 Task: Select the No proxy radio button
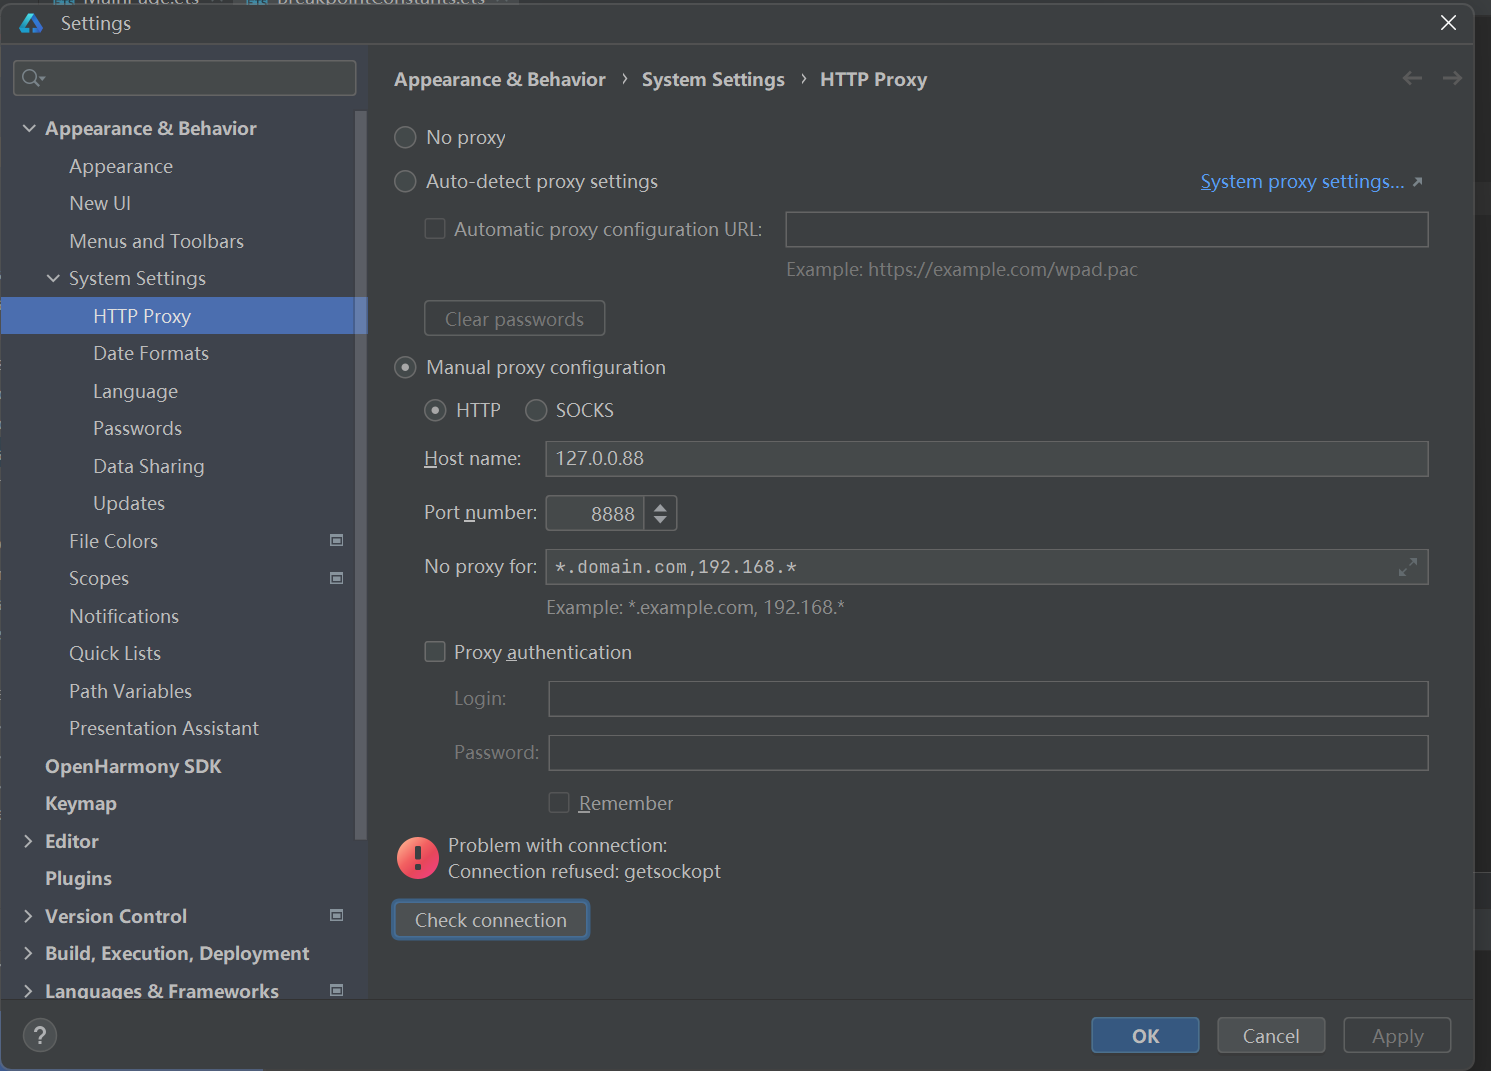click(405, 137)
